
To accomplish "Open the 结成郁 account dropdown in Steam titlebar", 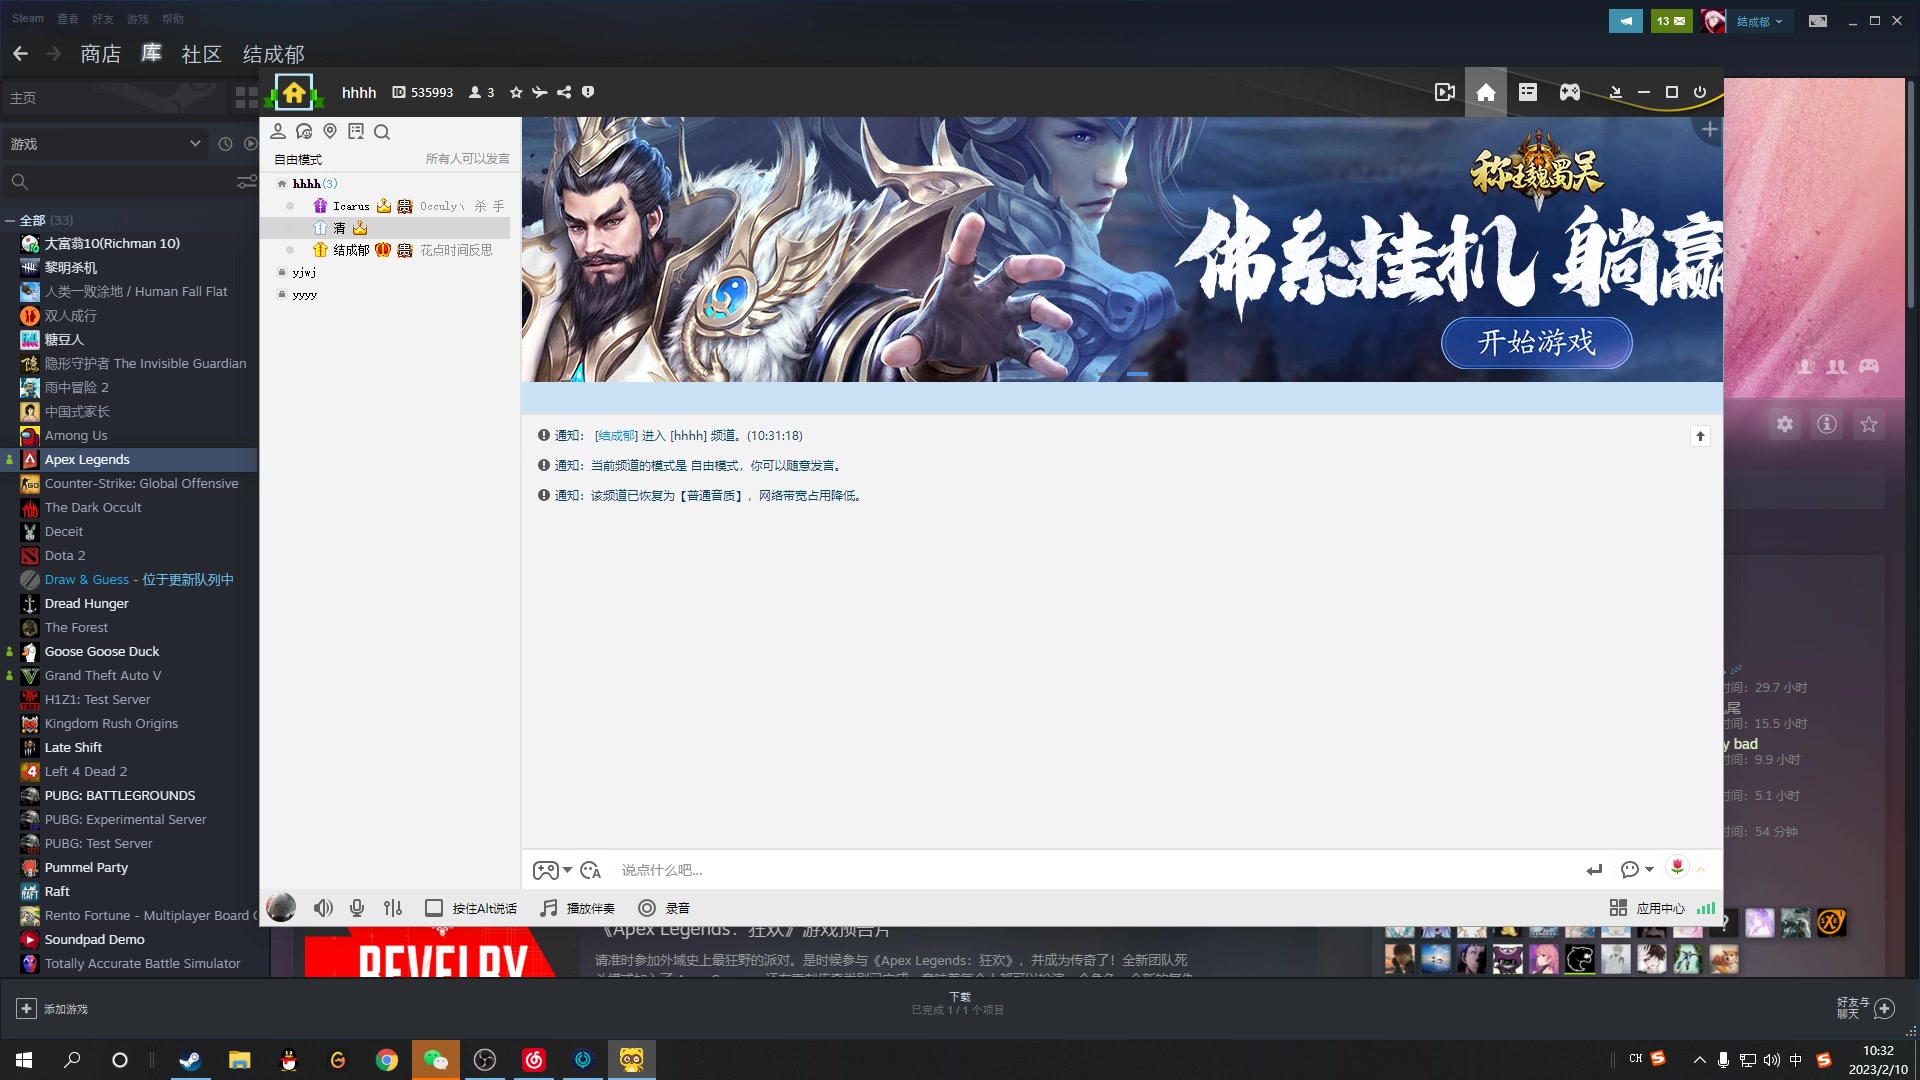I will pyautogui.click(x=1759, y=21).
